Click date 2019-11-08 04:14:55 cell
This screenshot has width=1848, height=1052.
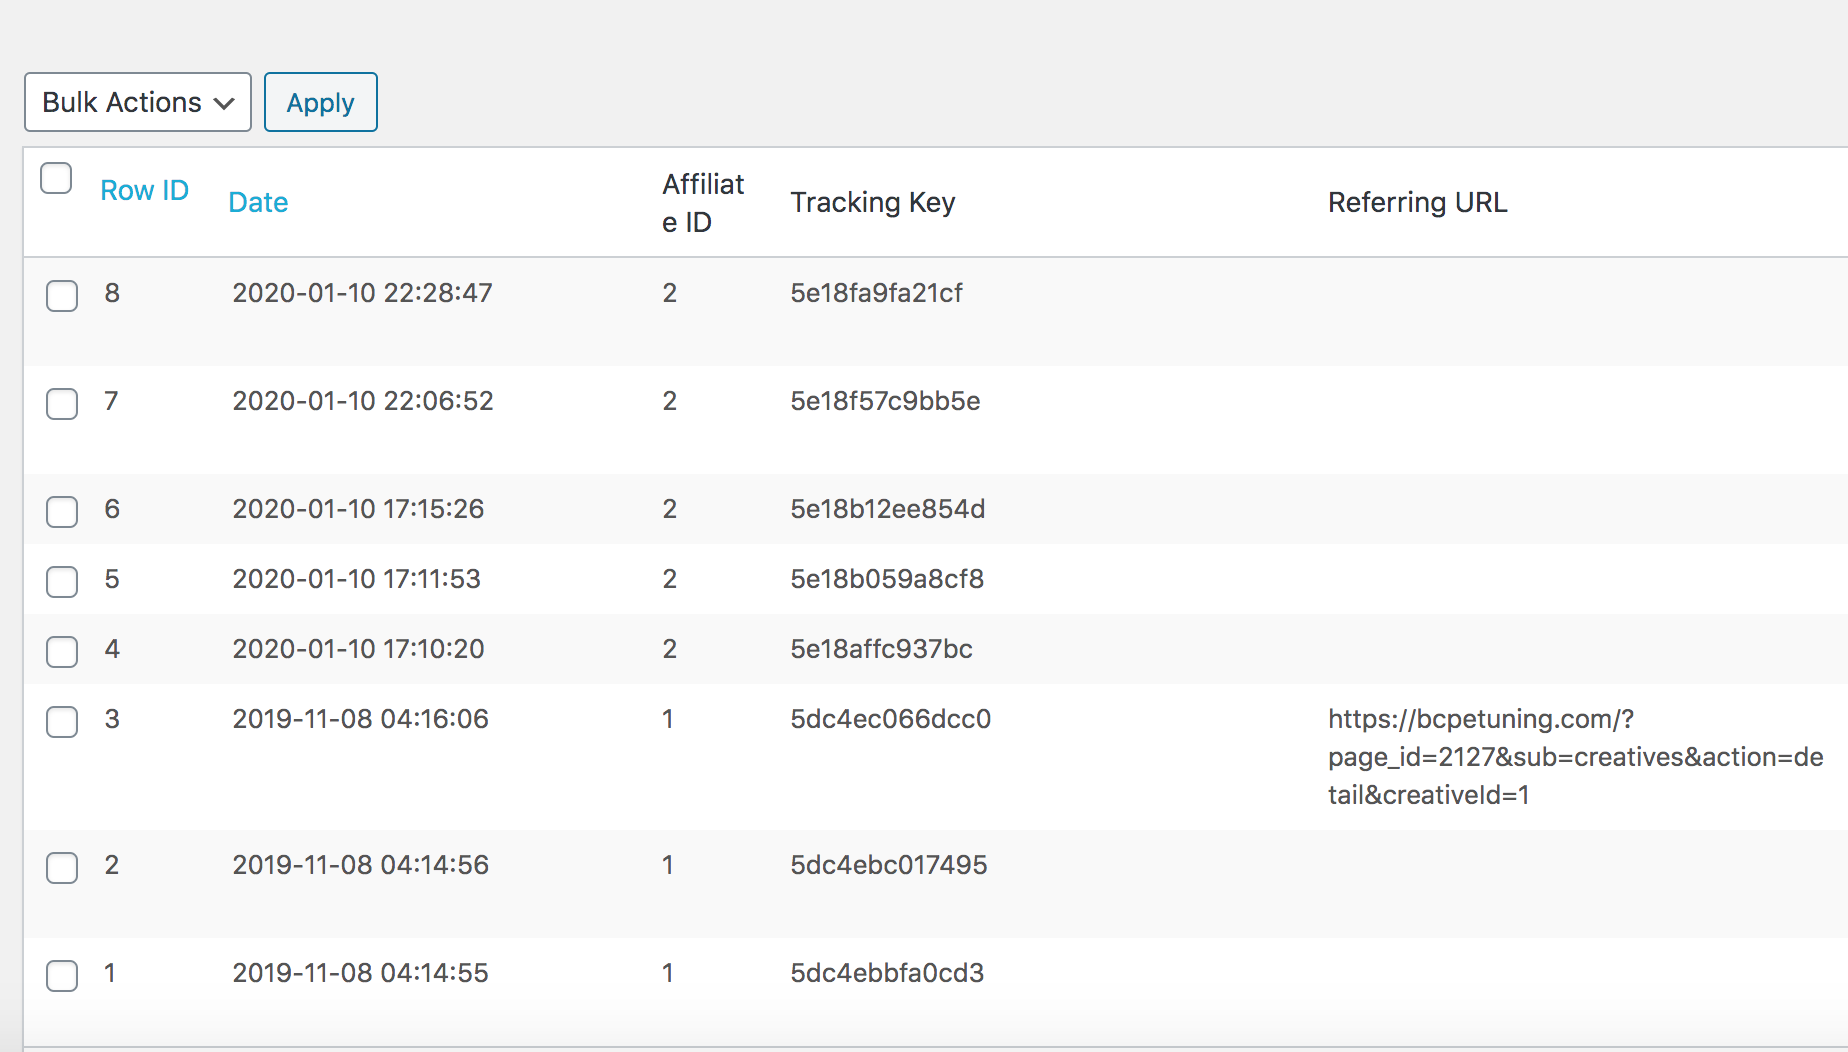coord(360,973)
